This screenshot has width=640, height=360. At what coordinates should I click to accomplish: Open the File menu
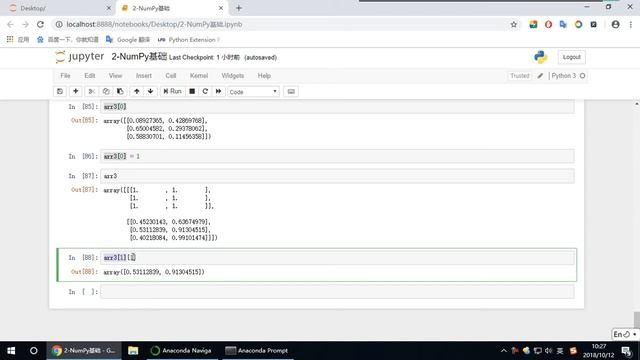click(x=65, y=76)
